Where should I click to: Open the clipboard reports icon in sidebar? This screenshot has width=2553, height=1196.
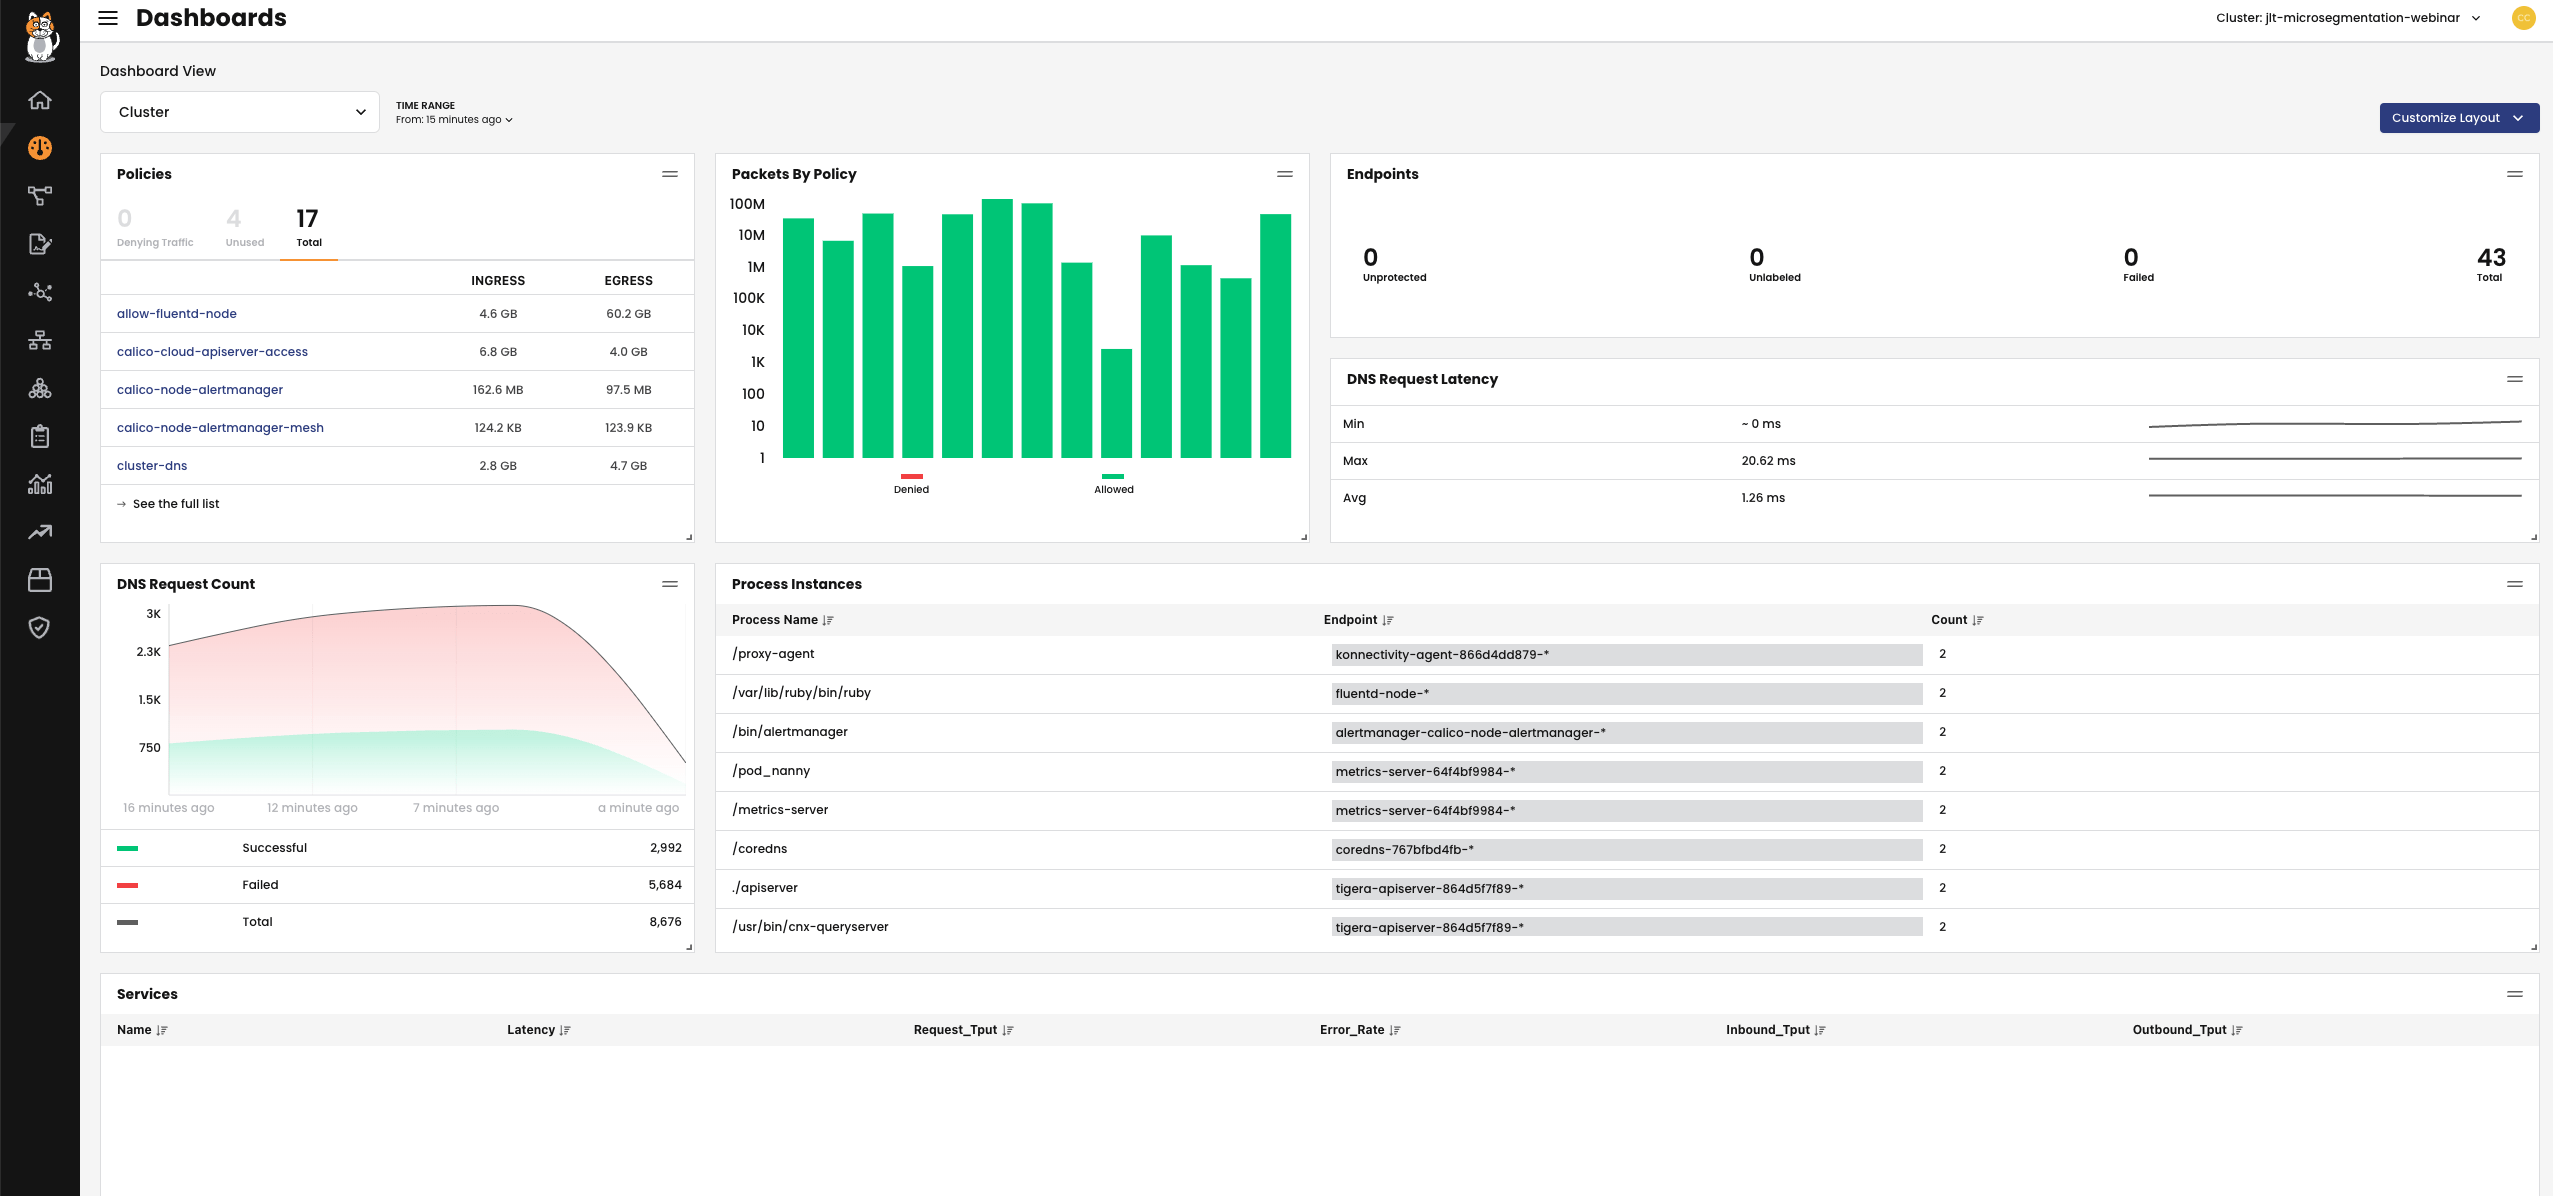point(40,436)
